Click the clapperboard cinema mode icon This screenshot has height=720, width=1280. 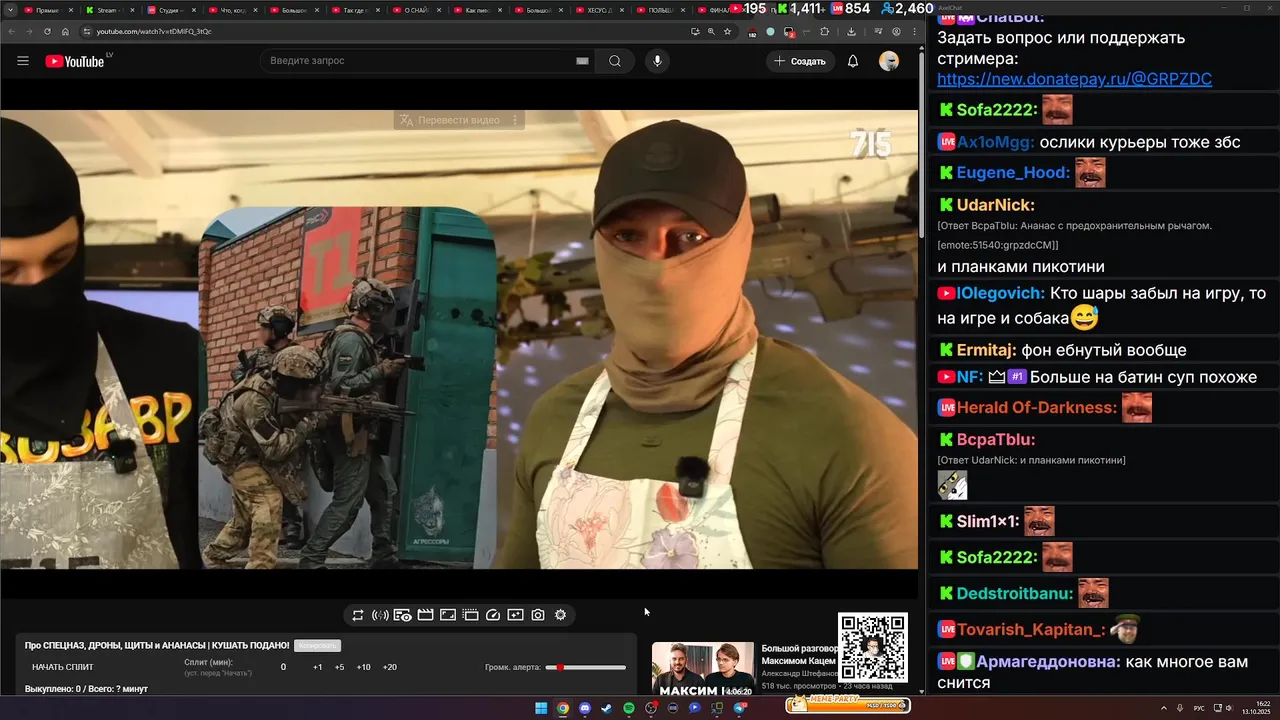click(425, 615)
